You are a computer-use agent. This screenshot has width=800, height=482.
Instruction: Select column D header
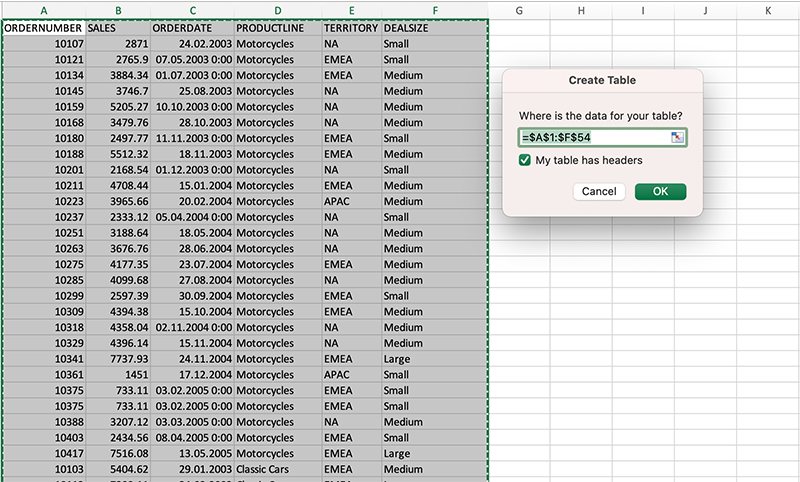pos(277,10)
